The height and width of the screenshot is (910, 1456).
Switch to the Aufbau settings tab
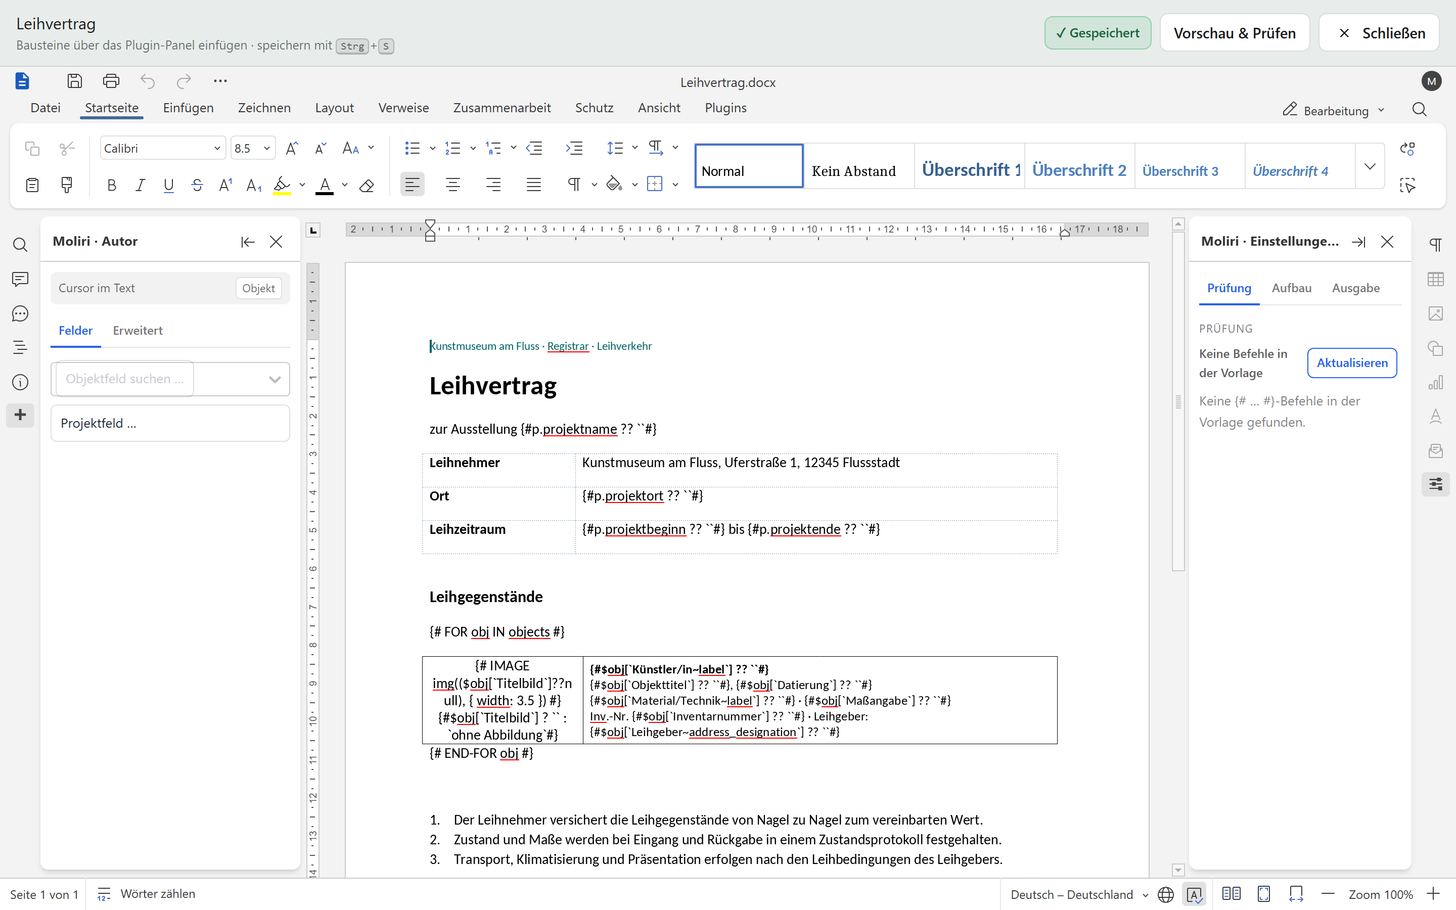coord(1291,288)
